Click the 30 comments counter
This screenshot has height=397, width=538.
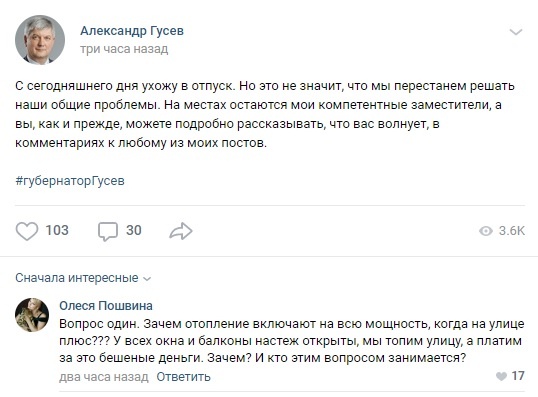(133, 230)
